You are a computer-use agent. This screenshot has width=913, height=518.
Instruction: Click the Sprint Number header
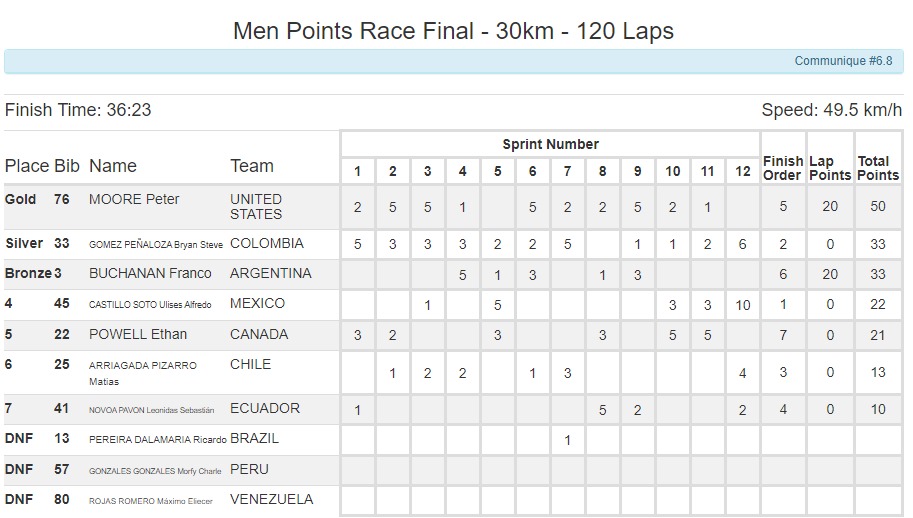point(550,145)
